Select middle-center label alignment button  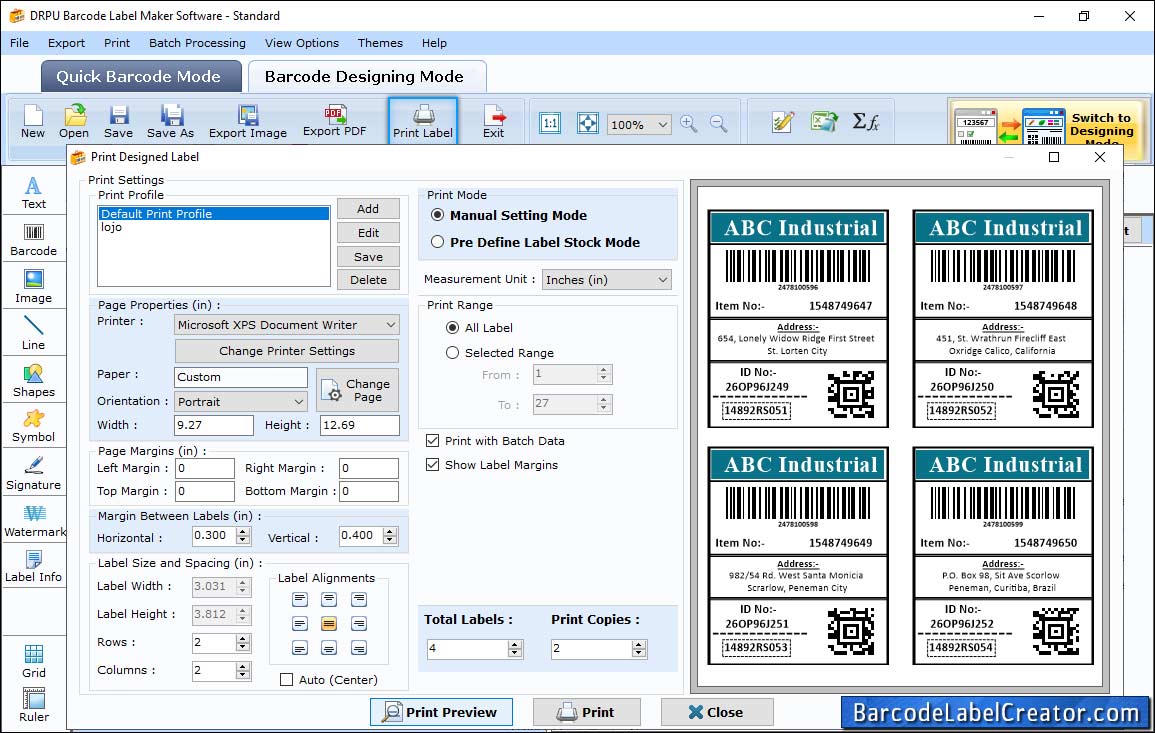pos(329,624)
